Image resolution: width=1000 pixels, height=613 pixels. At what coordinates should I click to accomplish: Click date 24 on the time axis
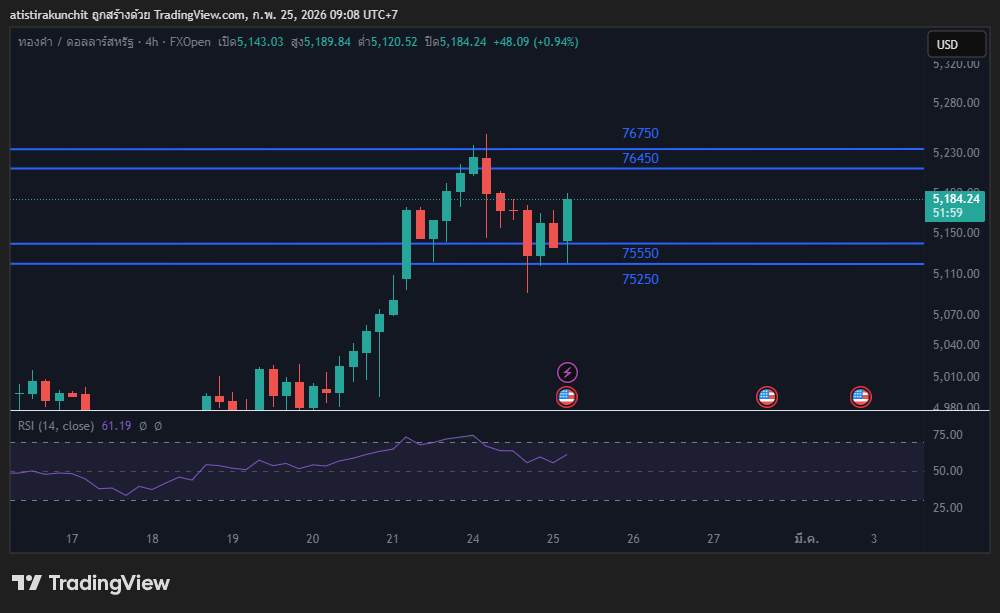point(473,539)
